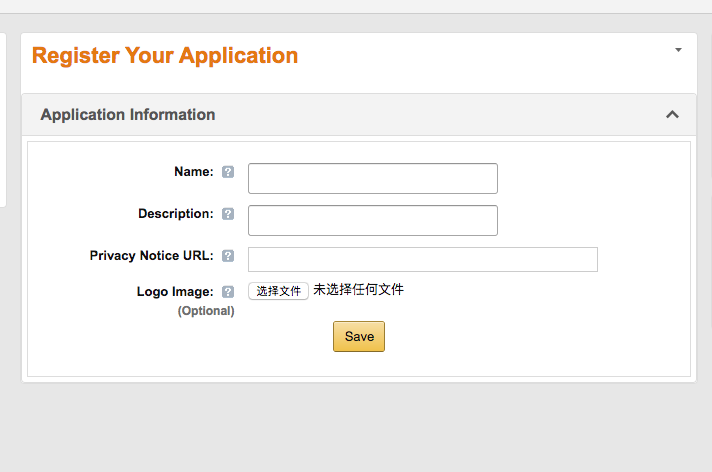Click the Save button

(358, 336)
